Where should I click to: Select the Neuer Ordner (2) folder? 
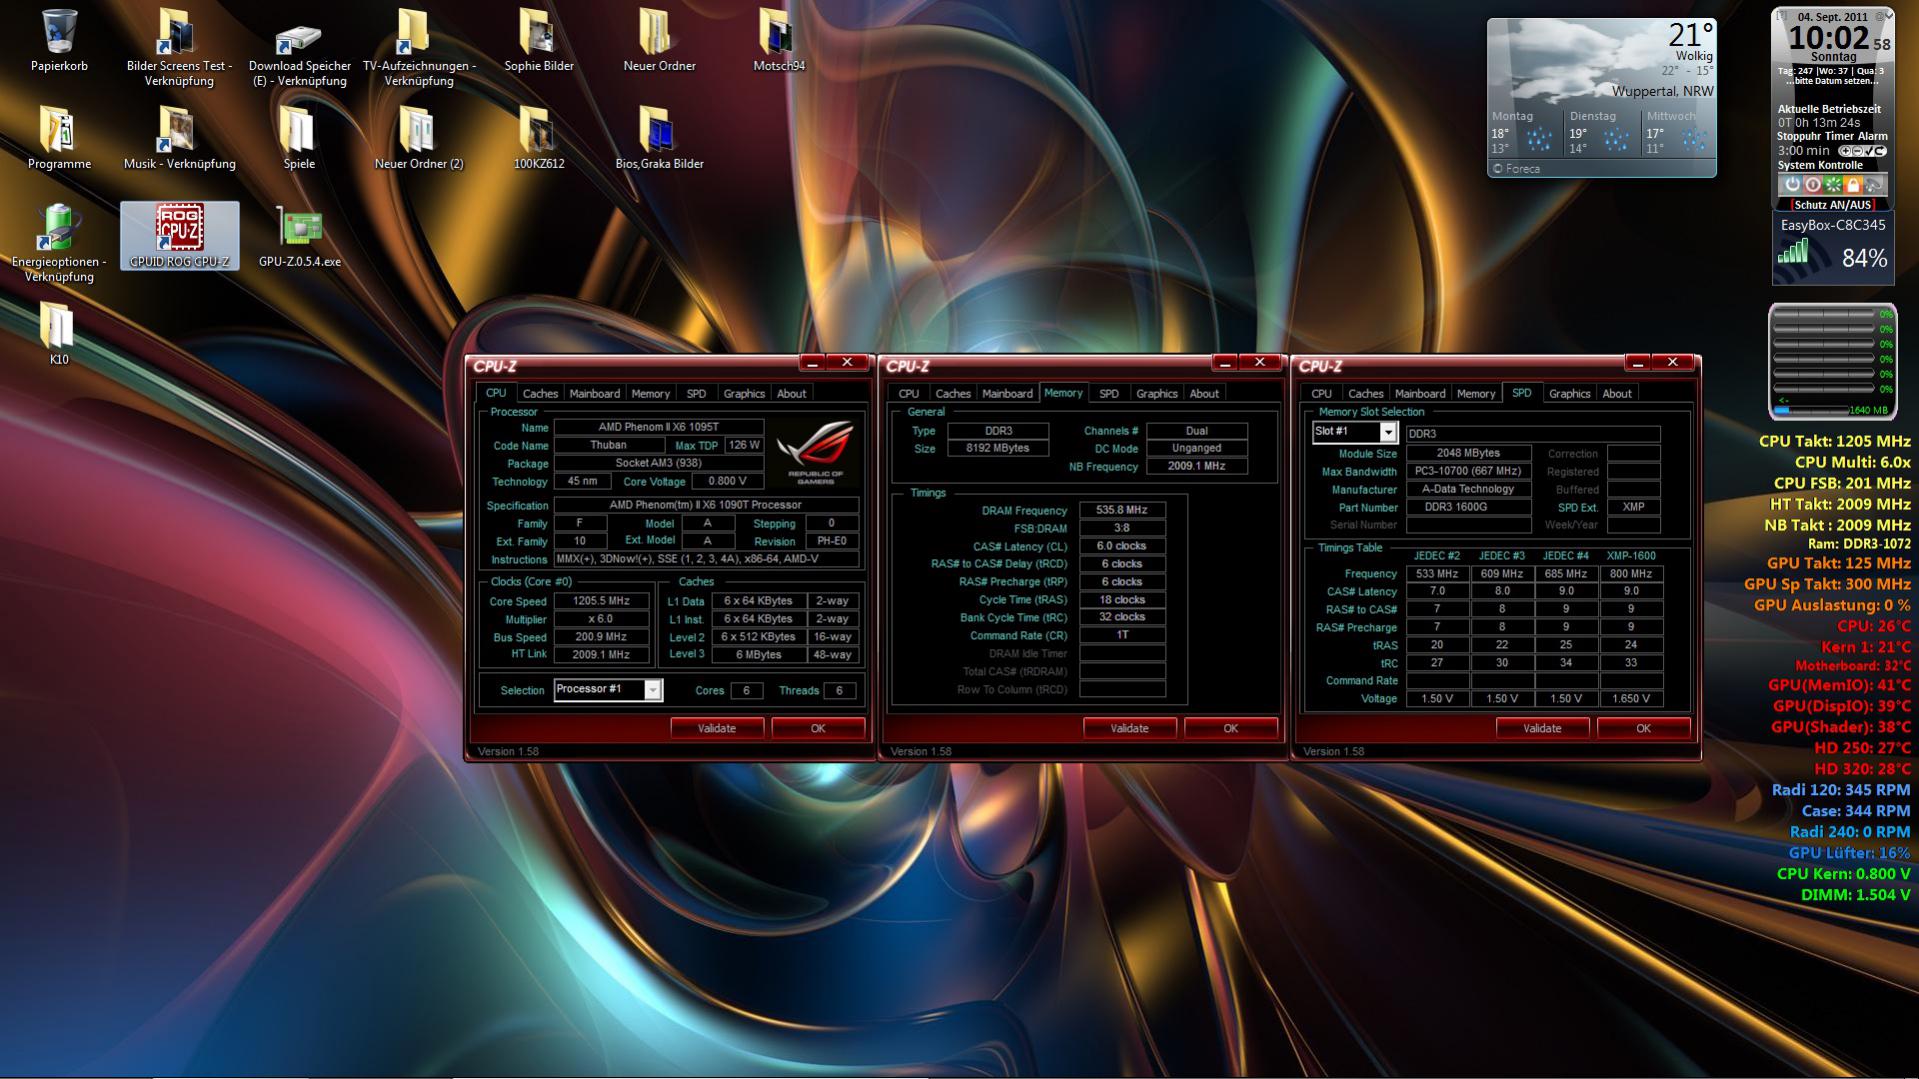tap(419, 138)
